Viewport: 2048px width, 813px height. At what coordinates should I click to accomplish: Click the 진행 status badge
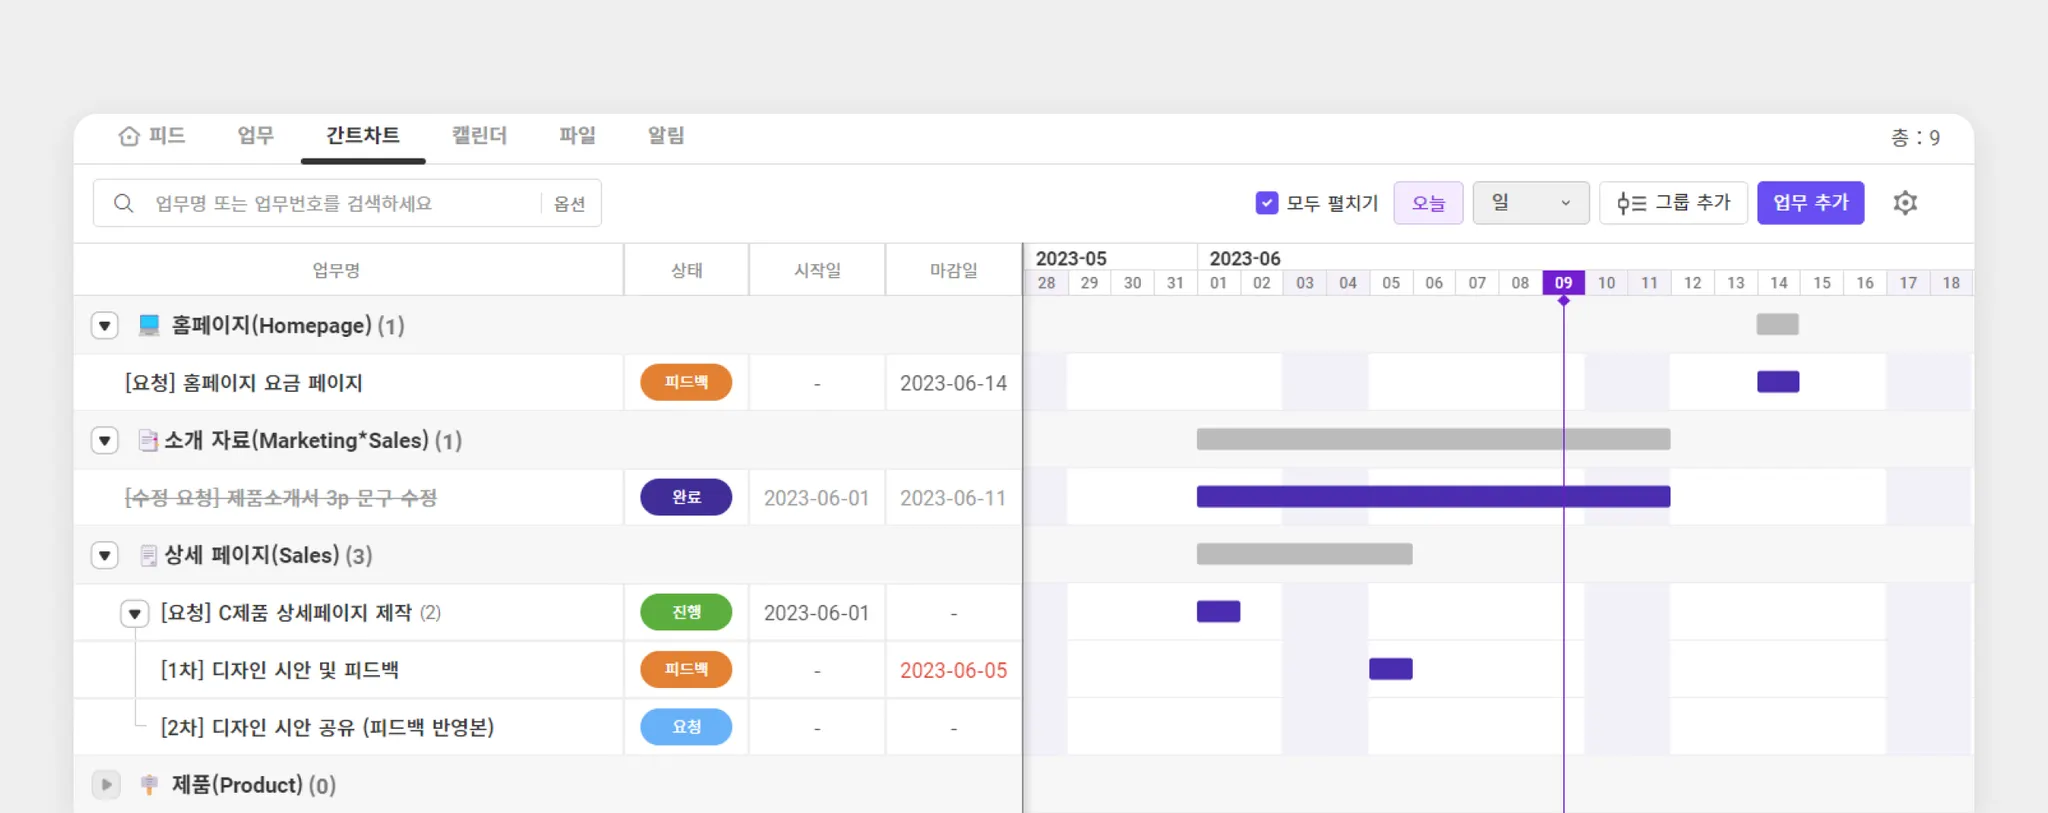[x=686, y=612]
